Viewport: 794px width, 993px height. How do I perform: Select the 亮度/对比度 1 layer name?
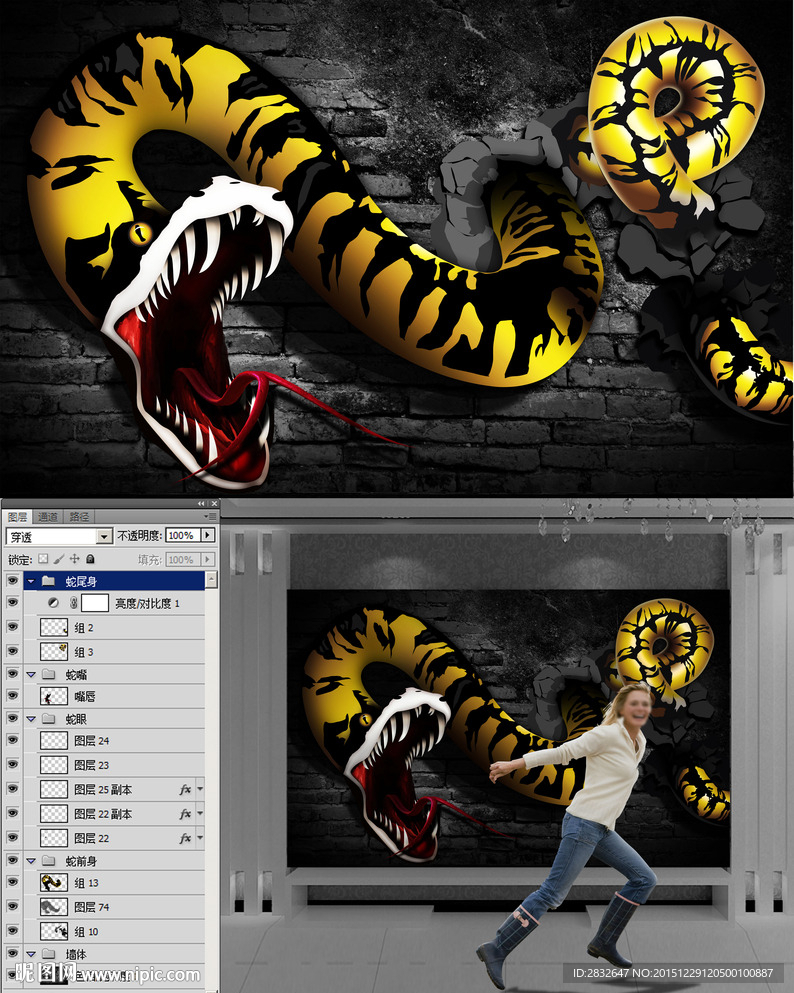click(x=147, y=604)
